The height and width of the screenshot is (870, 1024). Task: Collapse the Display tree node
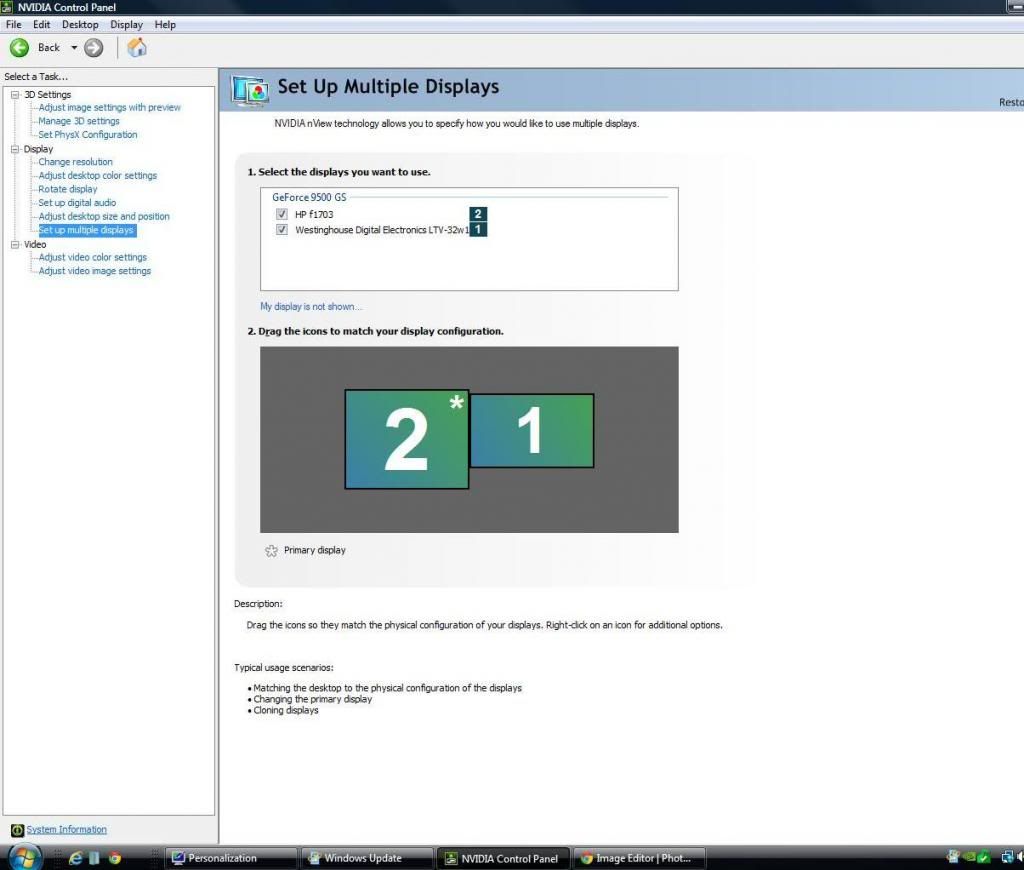tap(14, 149)
